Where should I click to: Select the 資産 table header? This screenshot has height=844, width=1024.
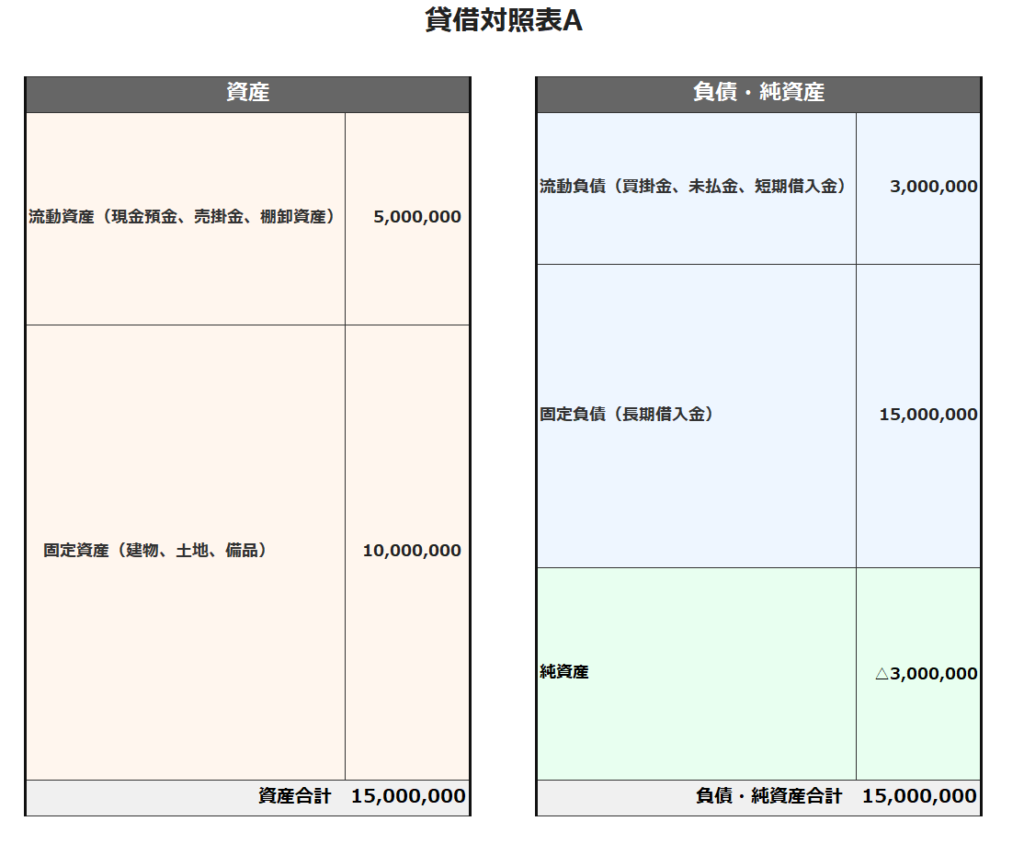(x=247, y=94)
